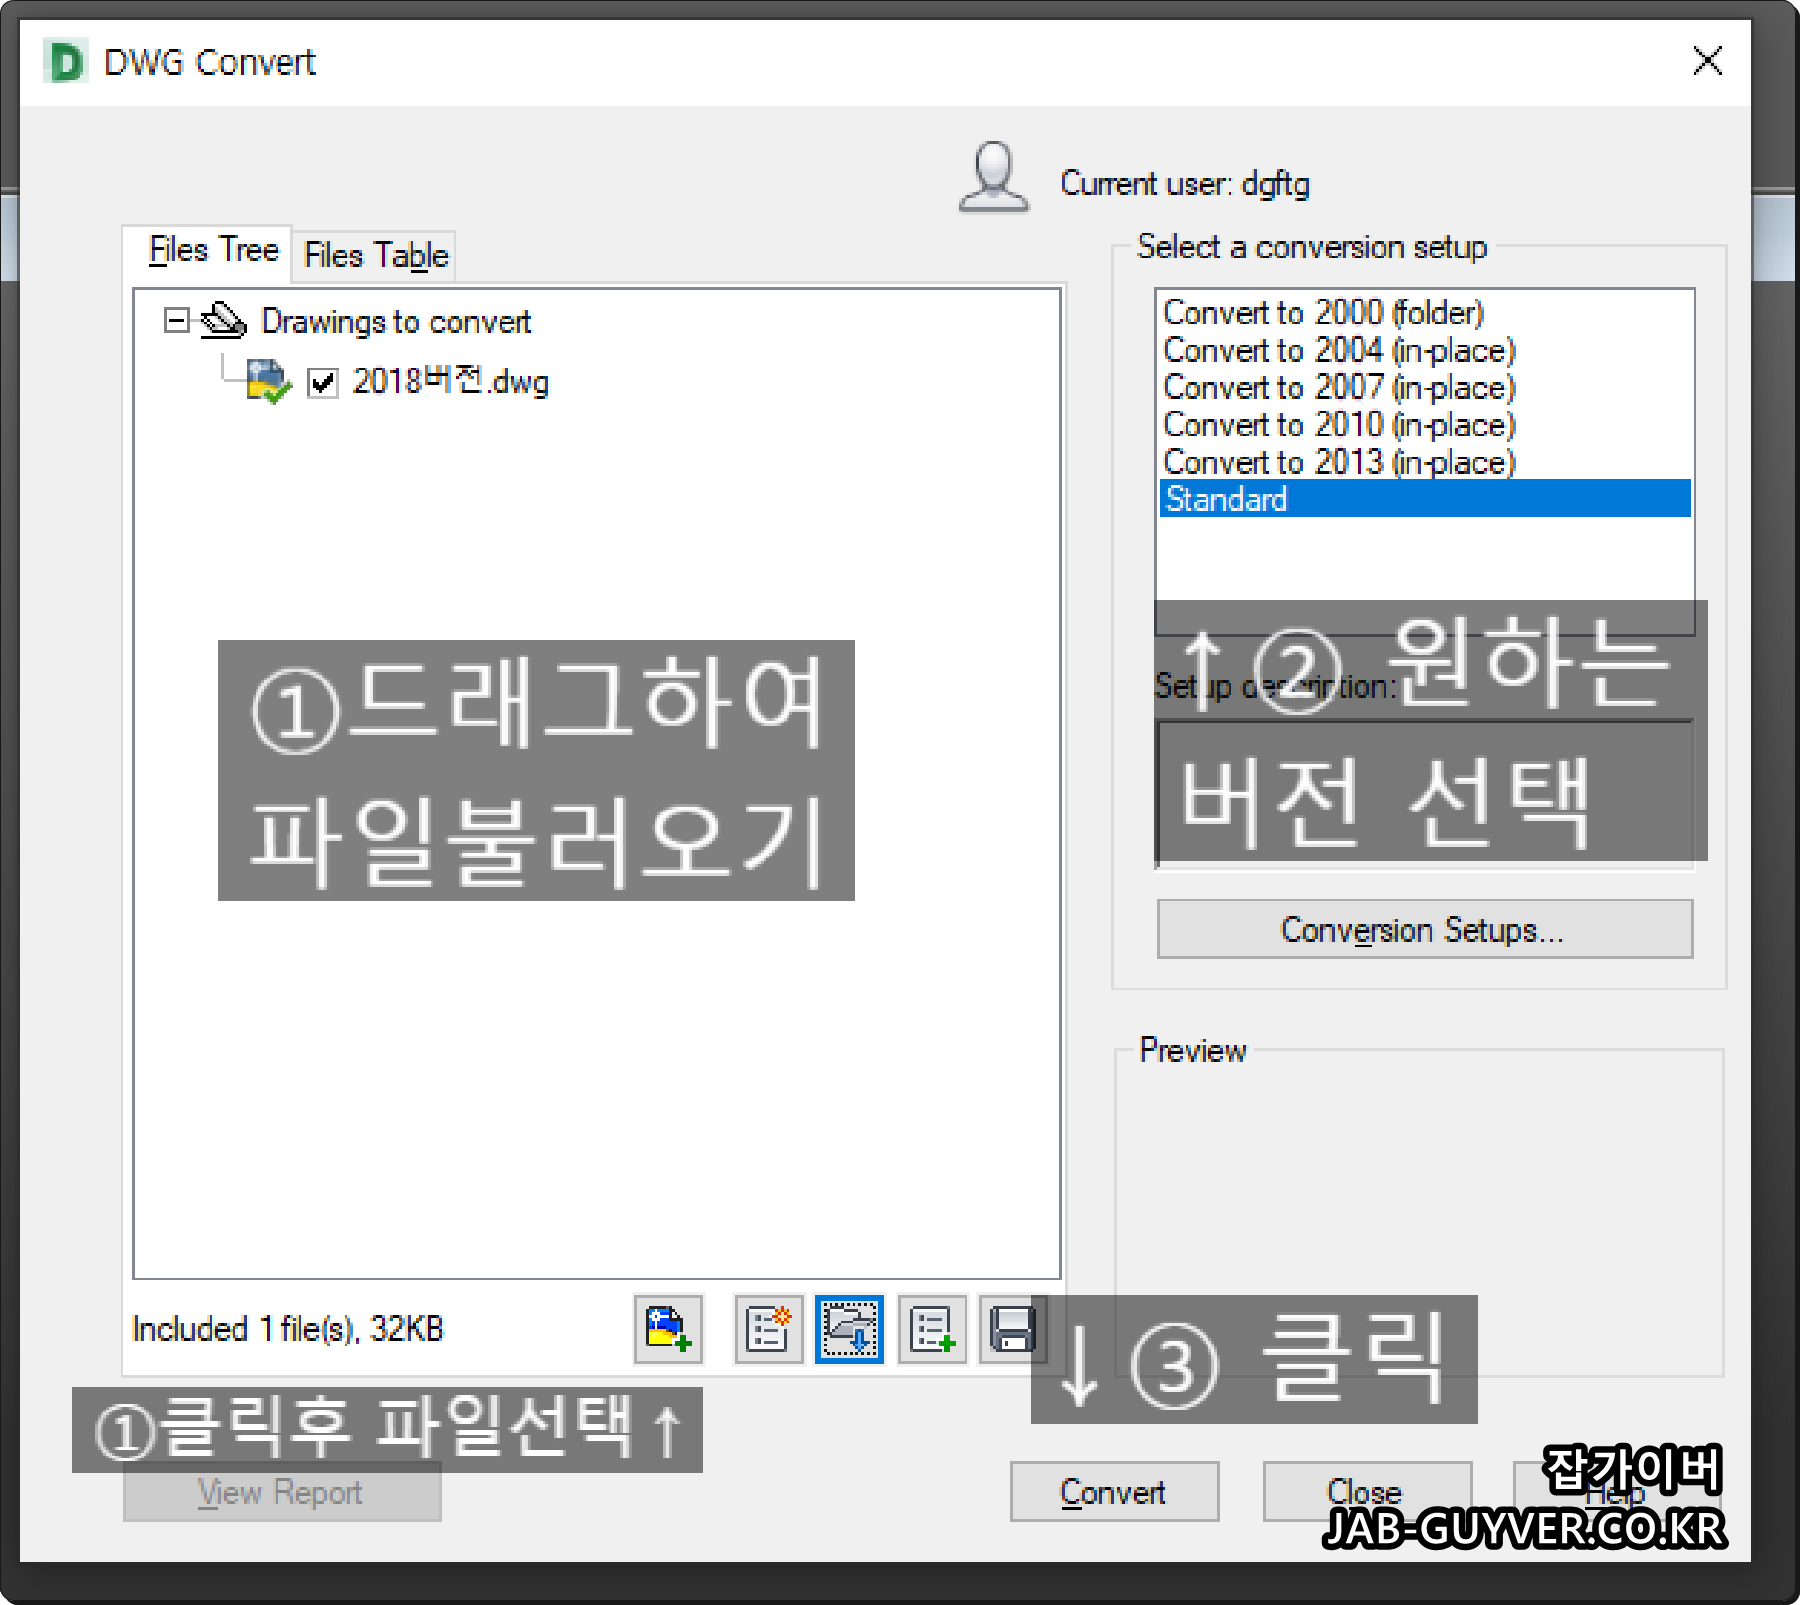Select the 2018버전.dwg file name

pos(451,382)
